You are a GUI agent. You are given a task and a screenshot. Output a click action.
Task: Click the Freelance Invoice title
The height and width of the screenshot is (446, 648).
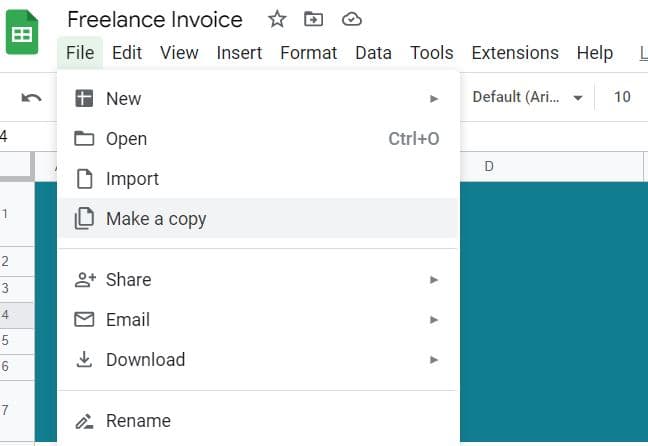(x=155, y=19)
